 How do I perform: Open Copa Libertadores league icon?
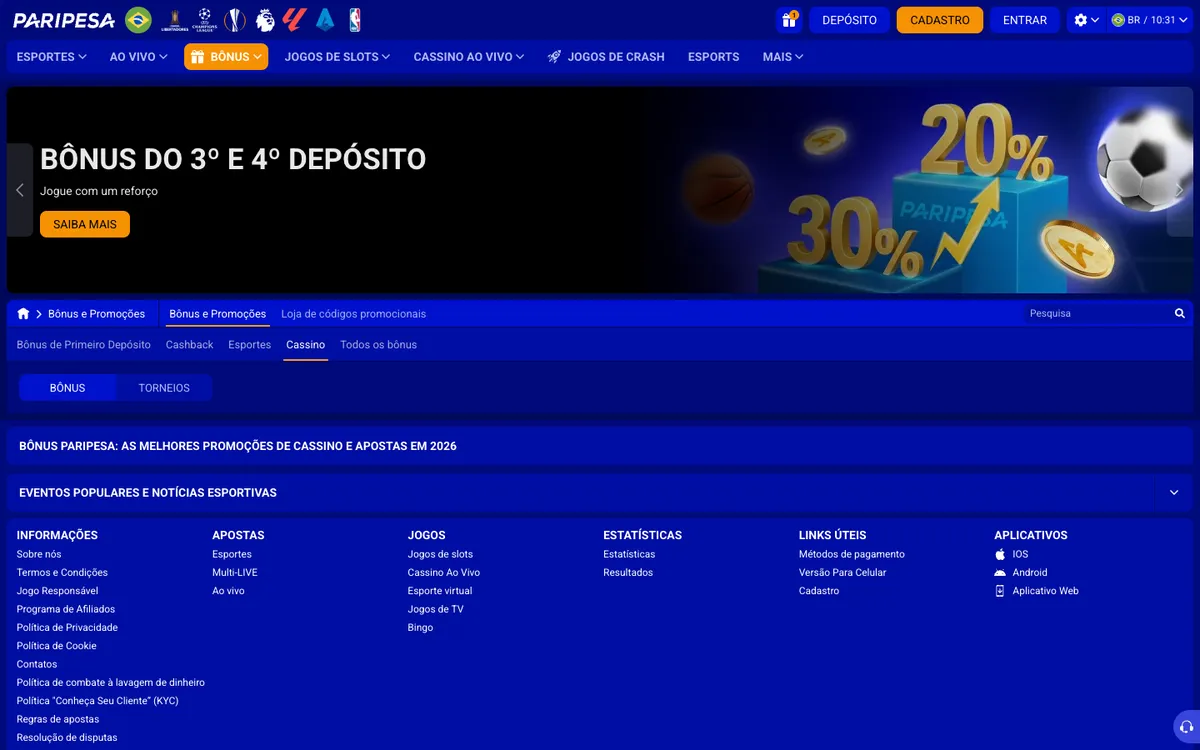click(x=175, y=20)
